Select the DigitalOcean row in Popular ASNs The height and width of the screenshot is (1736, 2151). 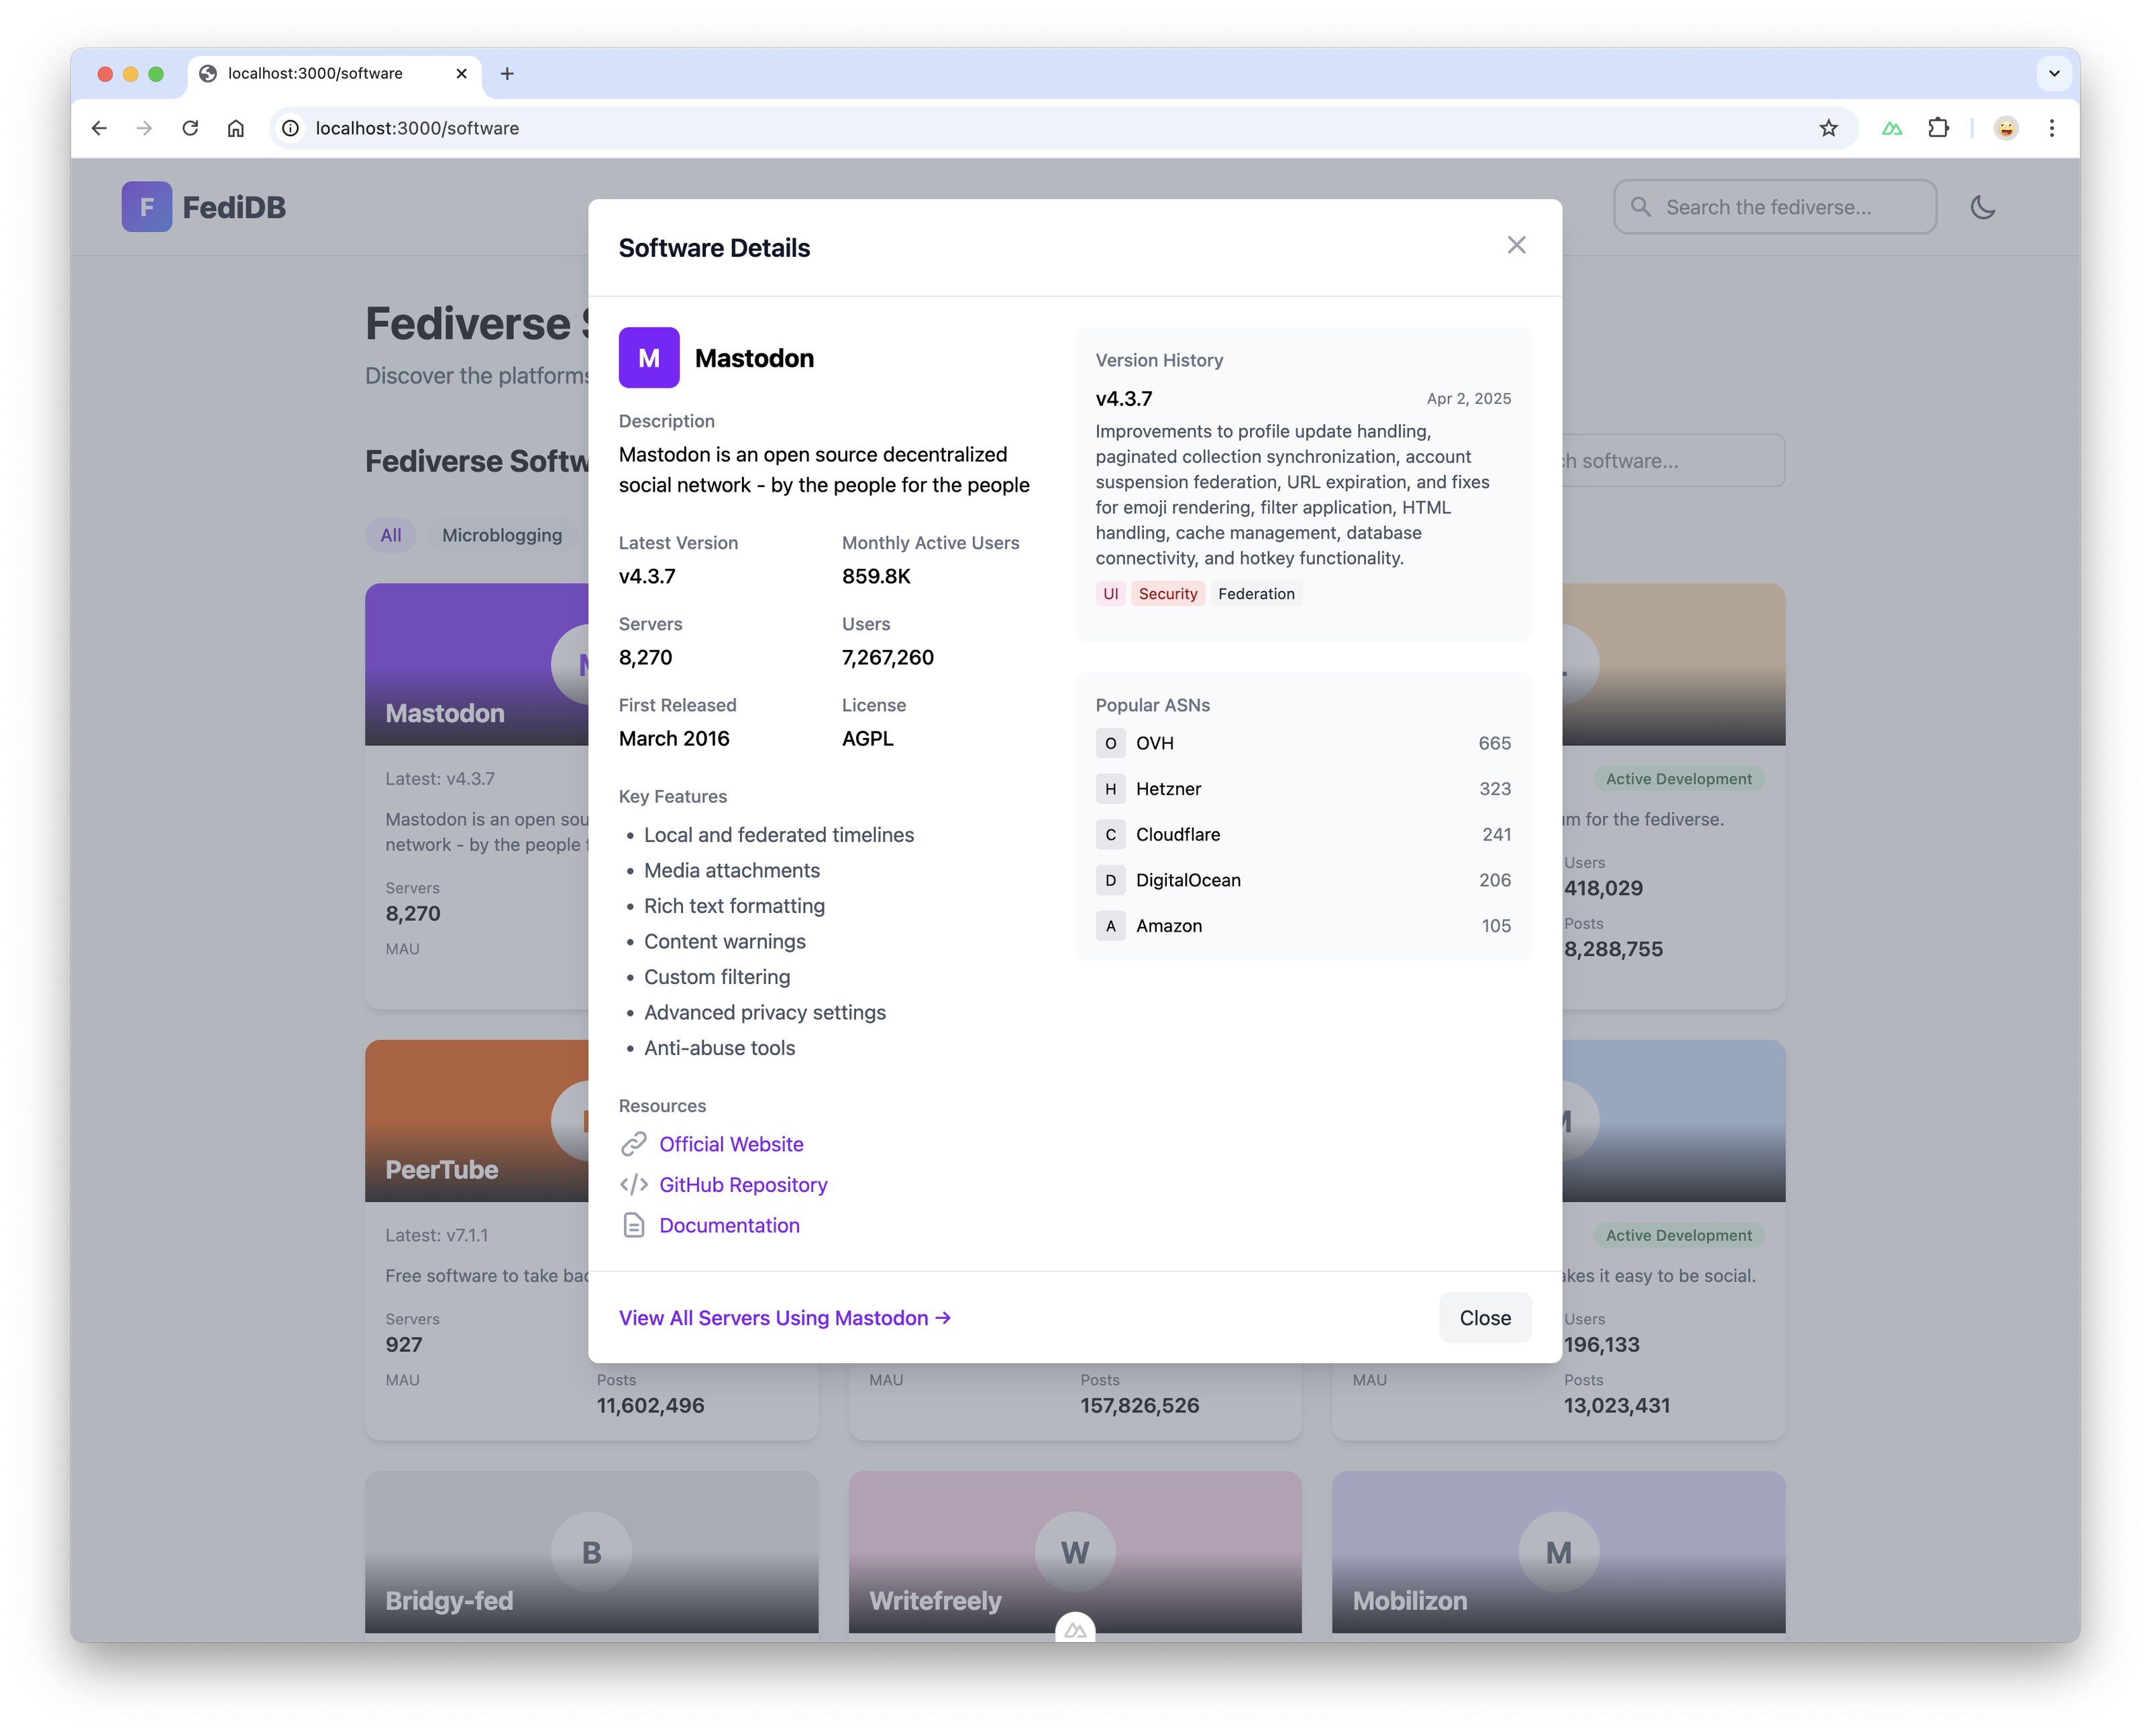(1303, 880)
